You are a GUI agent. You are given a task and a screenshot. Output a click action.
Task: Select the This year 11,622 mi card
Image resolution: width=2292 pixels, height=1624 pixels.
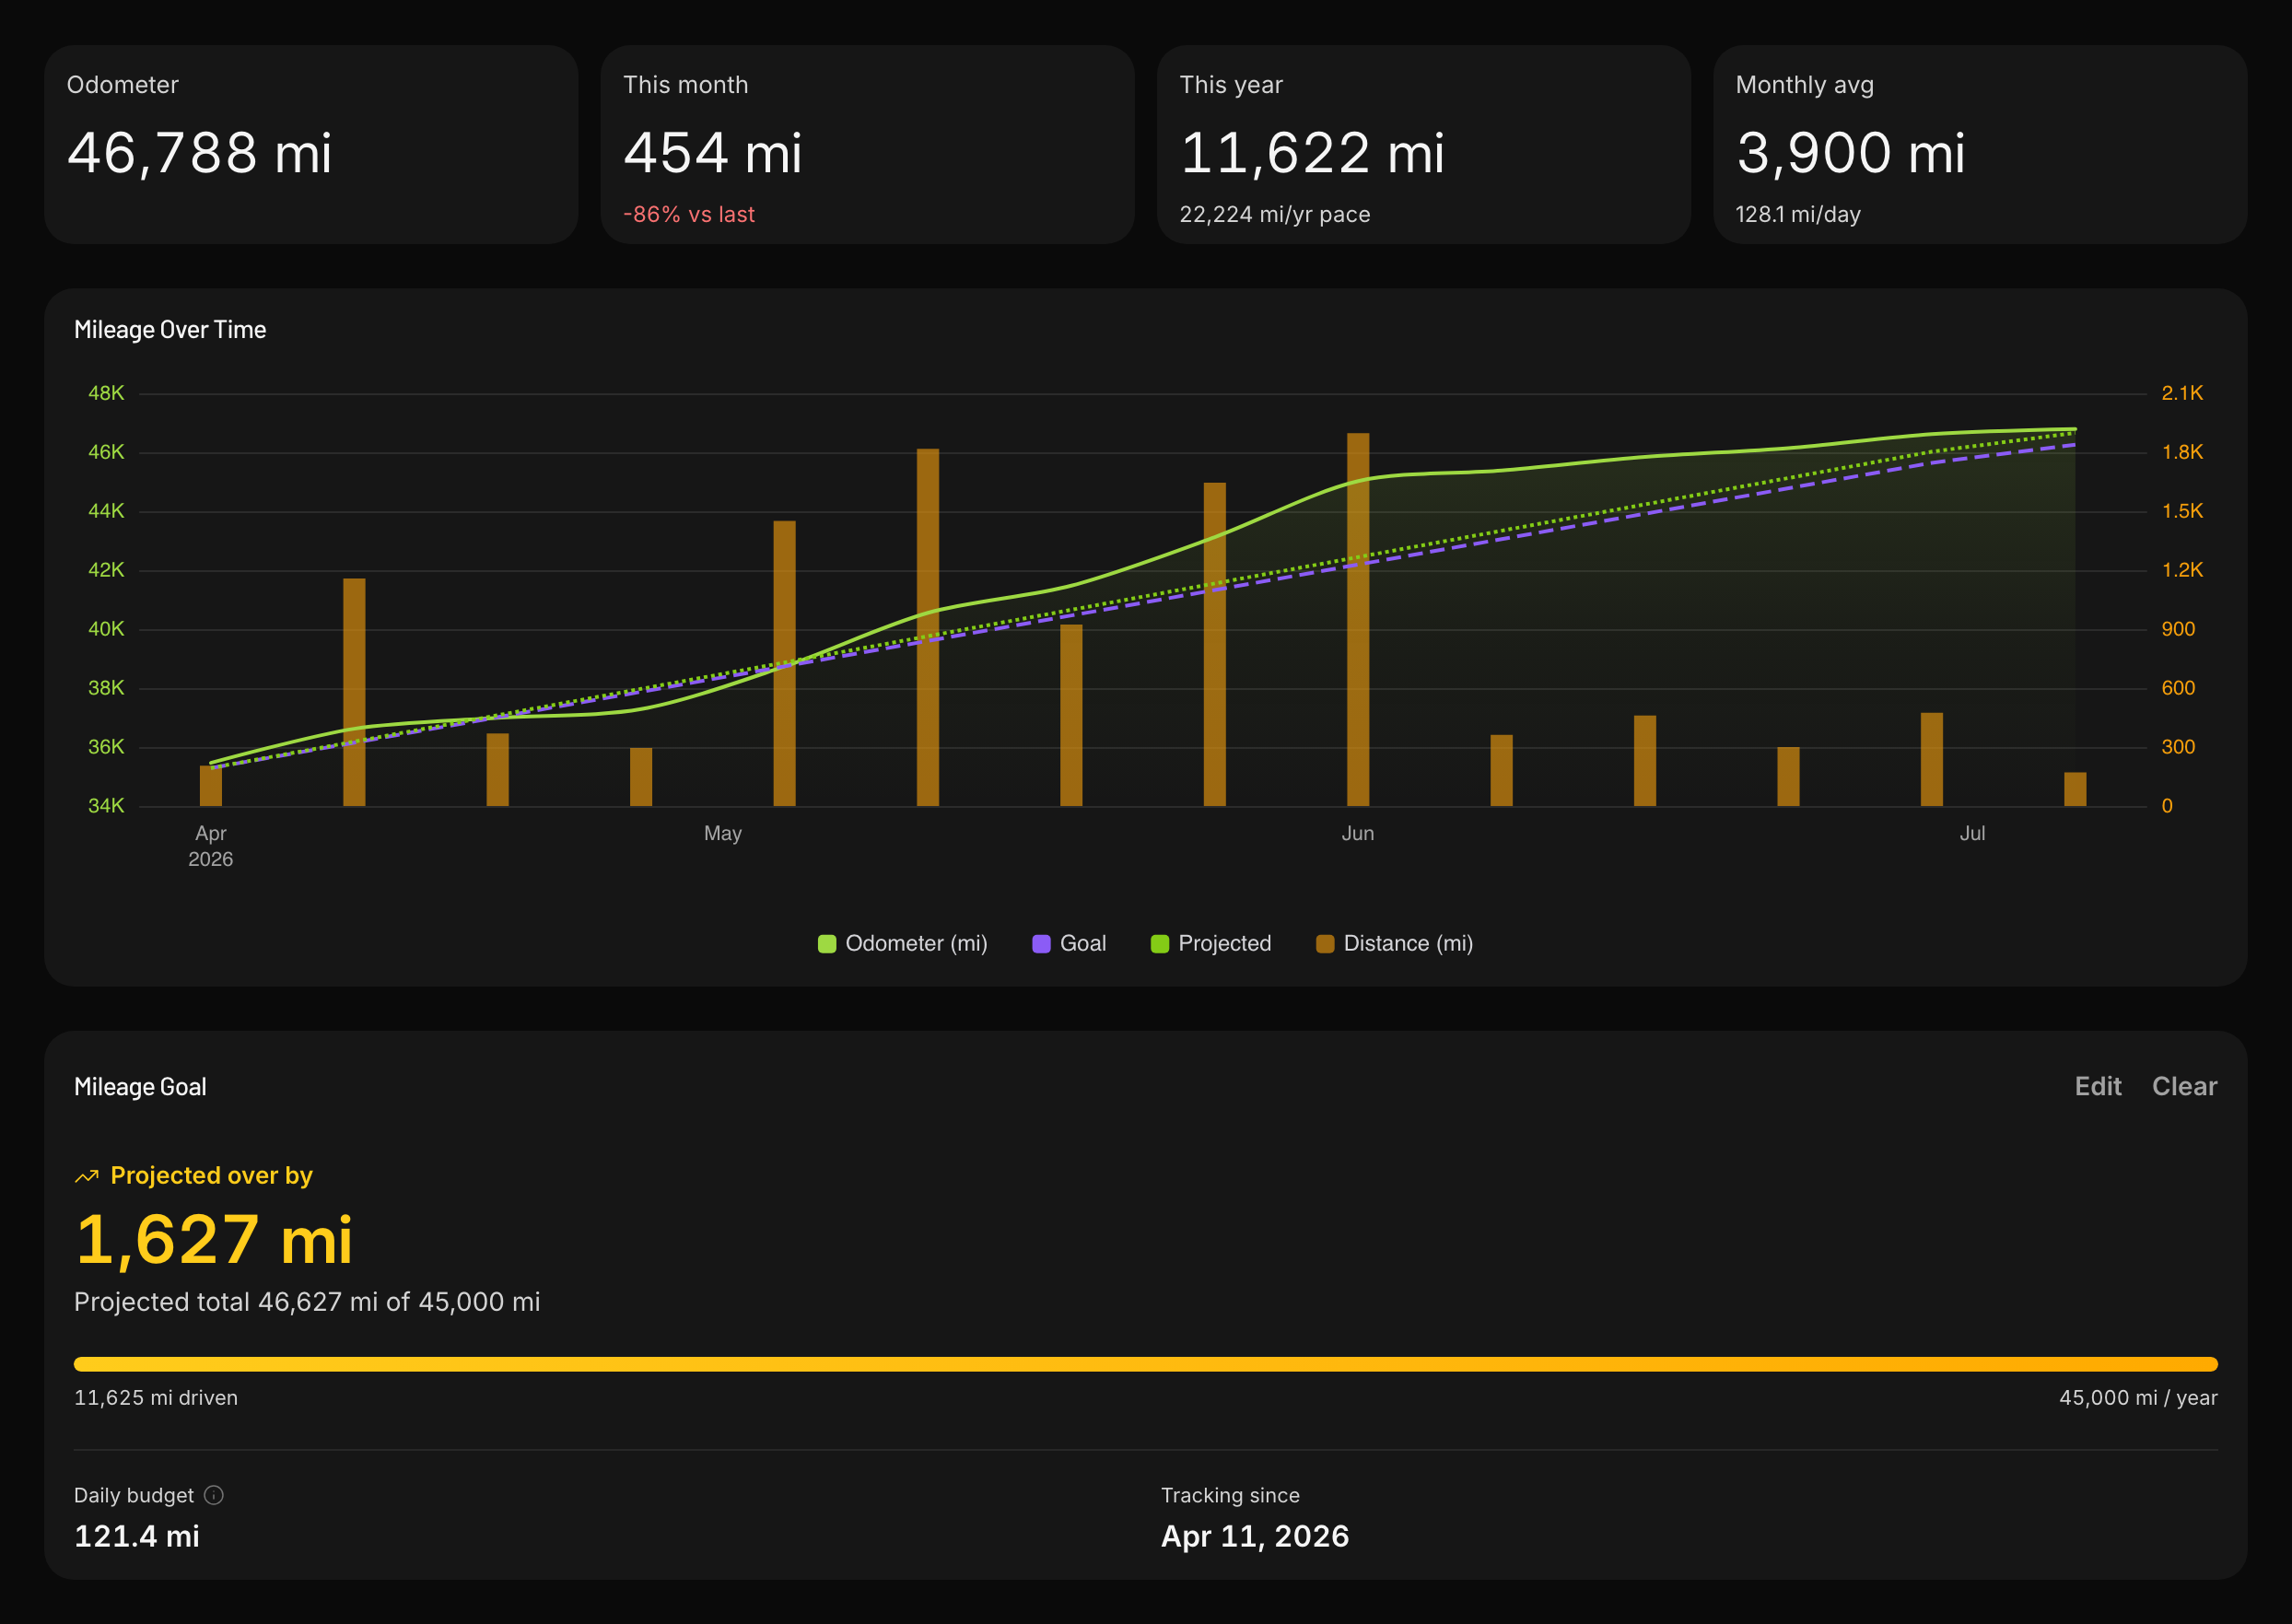click(x=1424, y=144)
